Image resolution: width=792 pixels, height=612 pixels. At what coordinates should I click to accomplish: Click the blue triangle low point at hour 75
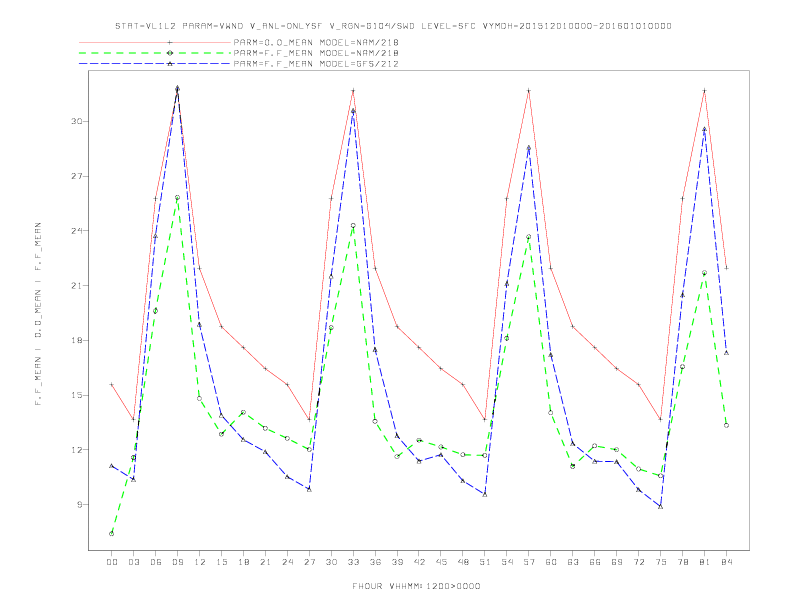point(661,506)
